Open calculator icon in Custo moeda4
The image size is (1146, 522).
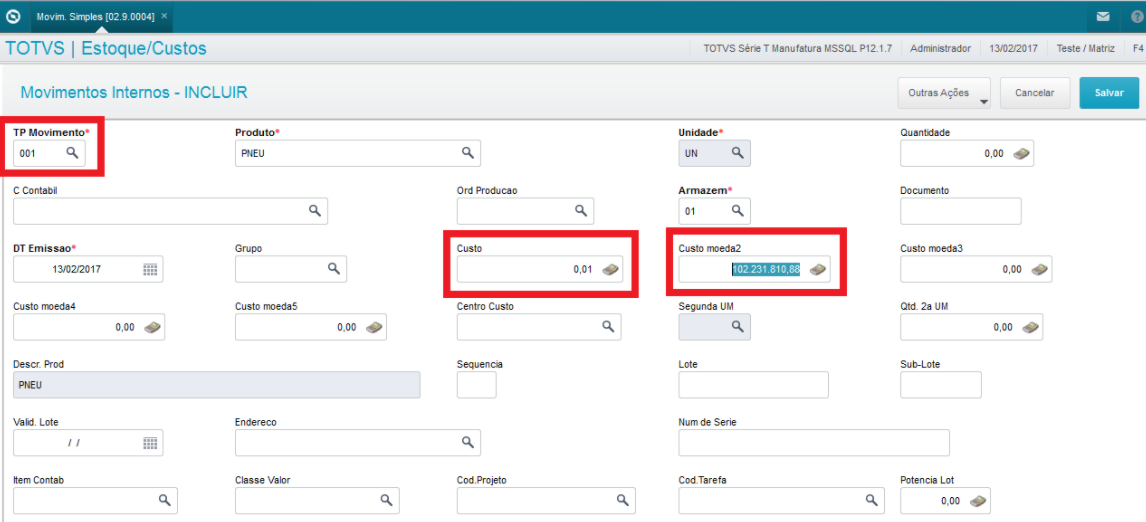[x=152, y=328]
